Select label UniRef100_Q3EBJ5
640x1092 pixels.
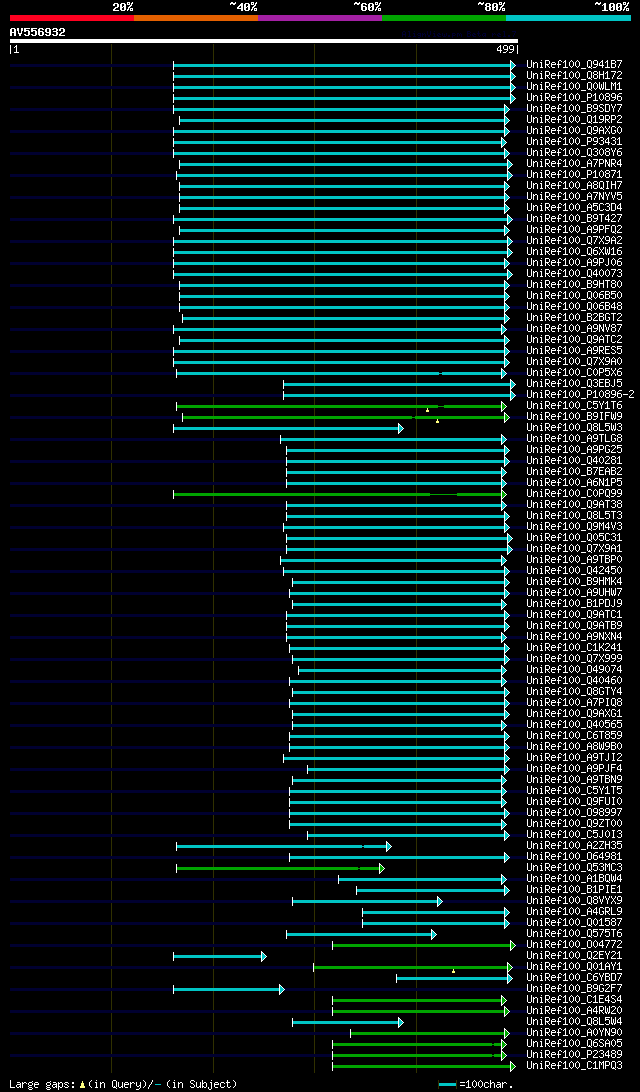pyautogui.click(x=575, y=384)
